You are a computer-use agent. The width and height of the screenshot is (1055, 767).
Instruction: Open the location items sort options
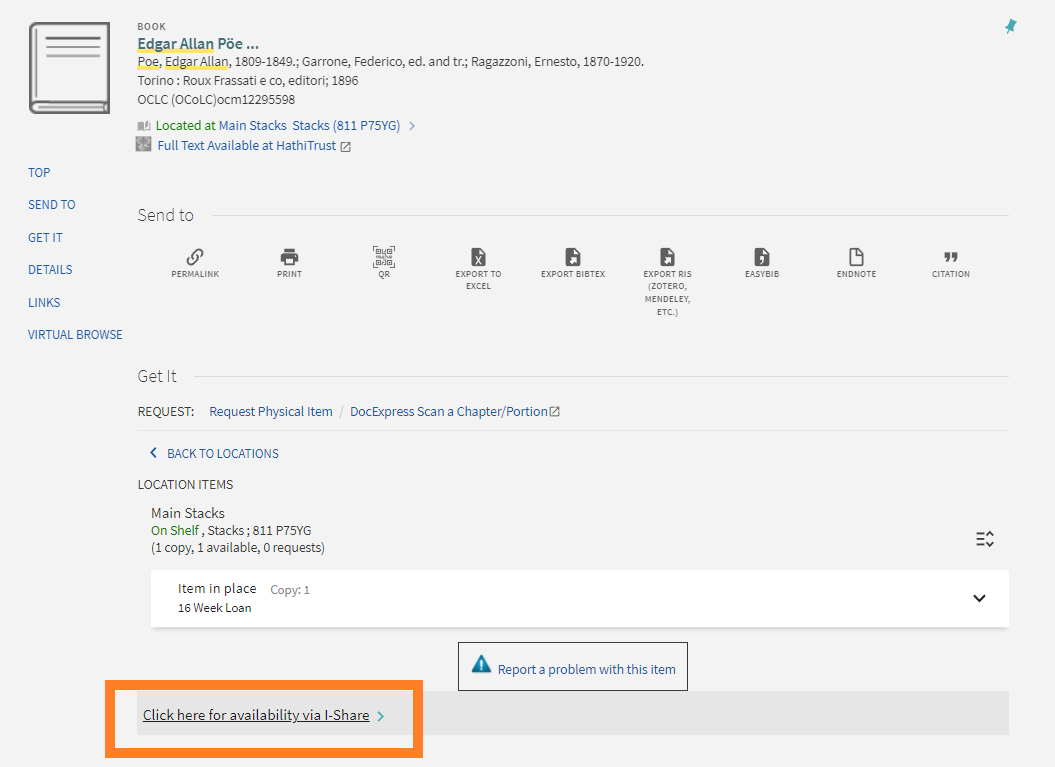click(x=985, y=539)
